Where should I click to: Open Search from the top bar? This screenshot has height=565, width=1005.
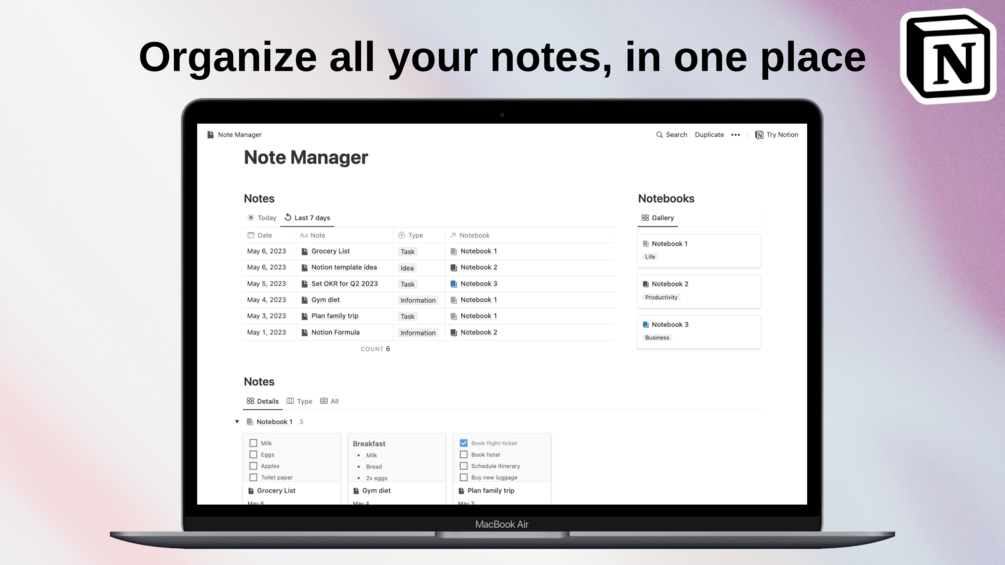tap(671, 135)
